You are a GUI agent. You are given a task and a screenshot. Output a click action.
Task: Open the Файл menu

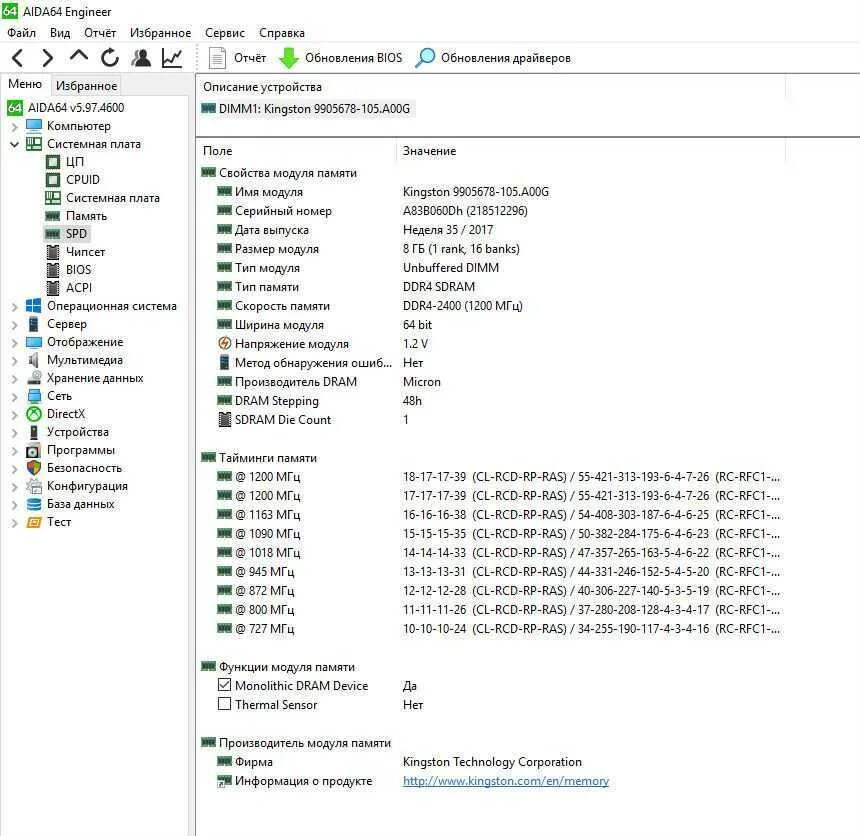(21, 33)
